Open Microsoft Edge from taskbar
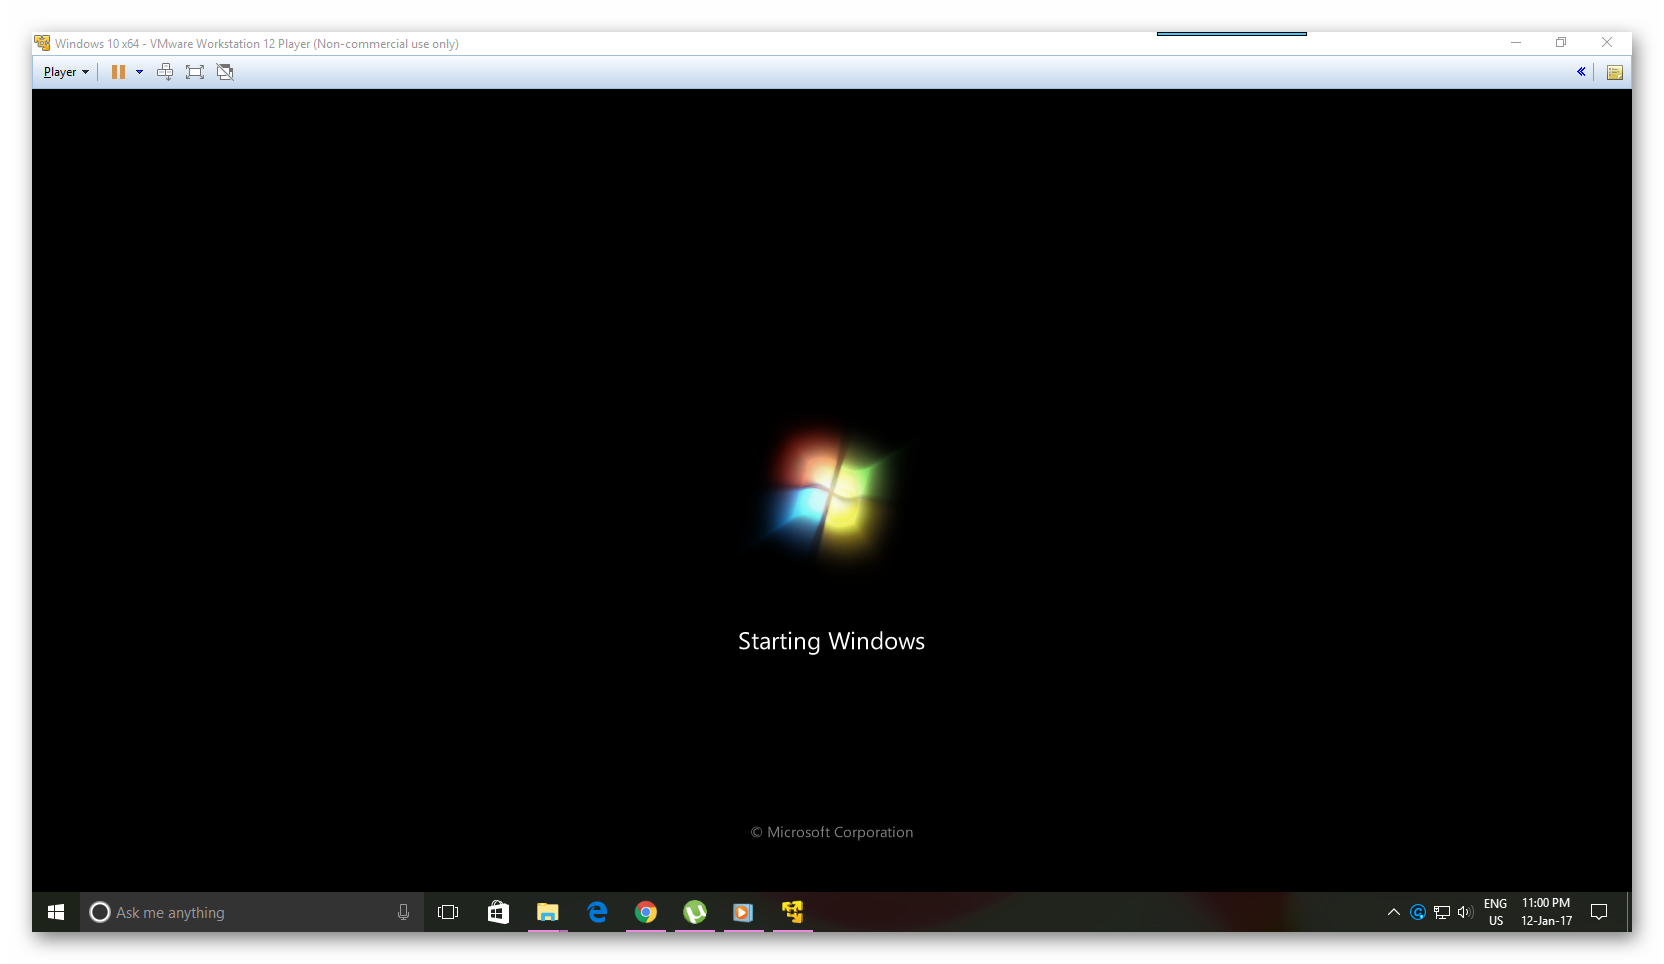Image resolution: width=1664 pixels, height=964 pixels. (597, 912)
